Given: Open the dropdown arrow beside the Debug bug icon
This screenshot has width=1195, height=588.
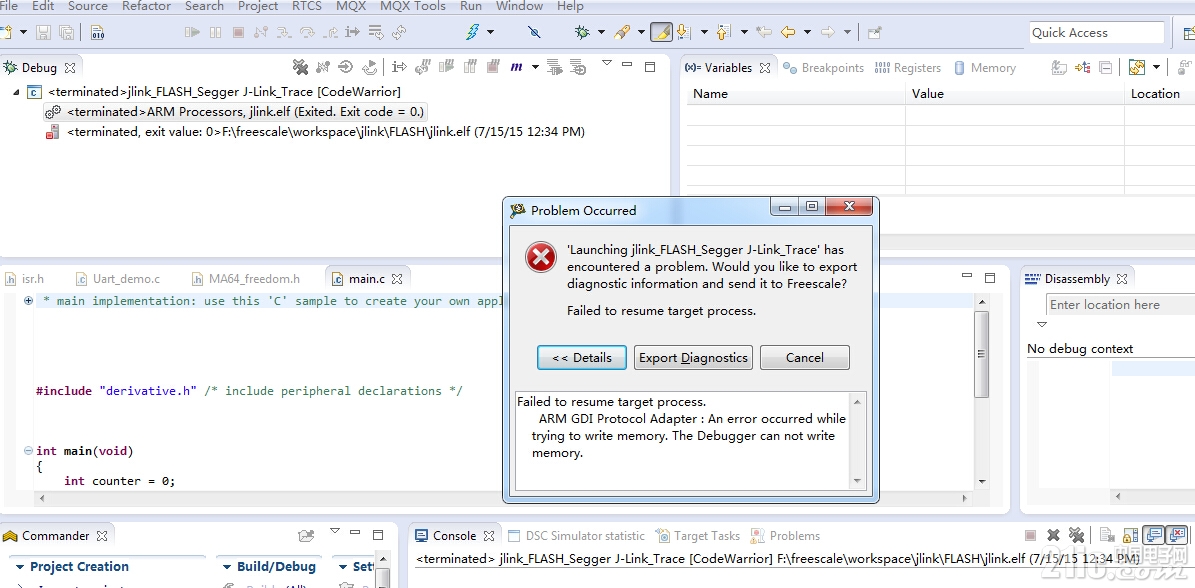Looking at the screenshot, I should 601,33.
